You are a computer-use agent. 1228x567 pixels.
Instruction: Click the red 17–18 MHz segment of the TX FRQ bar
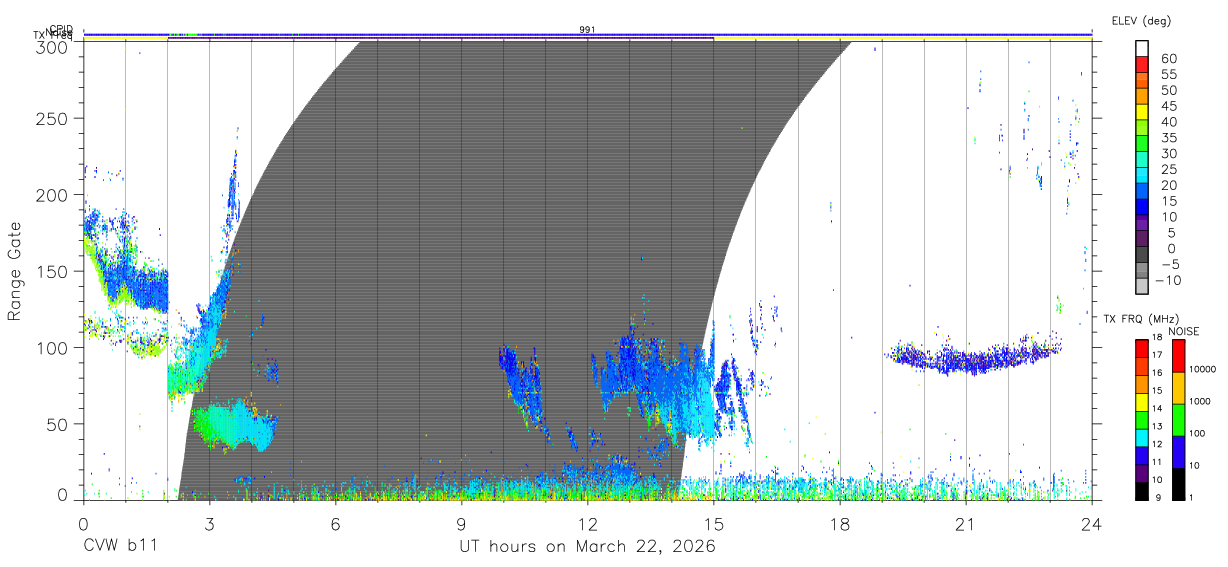click(1142, 347)
